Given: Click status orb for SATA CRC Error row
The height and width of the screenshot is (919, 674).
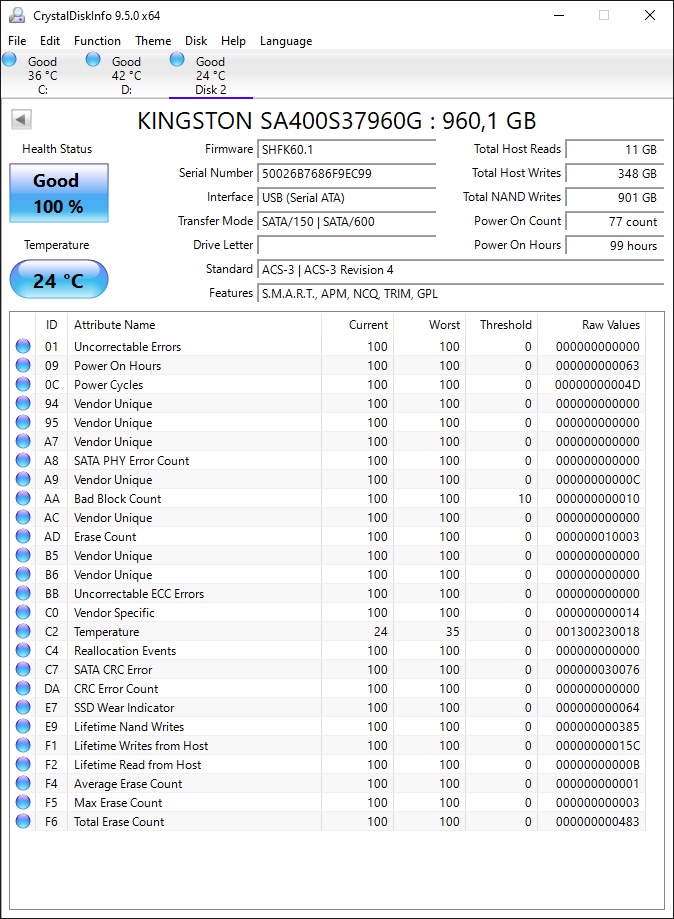Looking at the screenshot, I should click(x=23, y=669).
